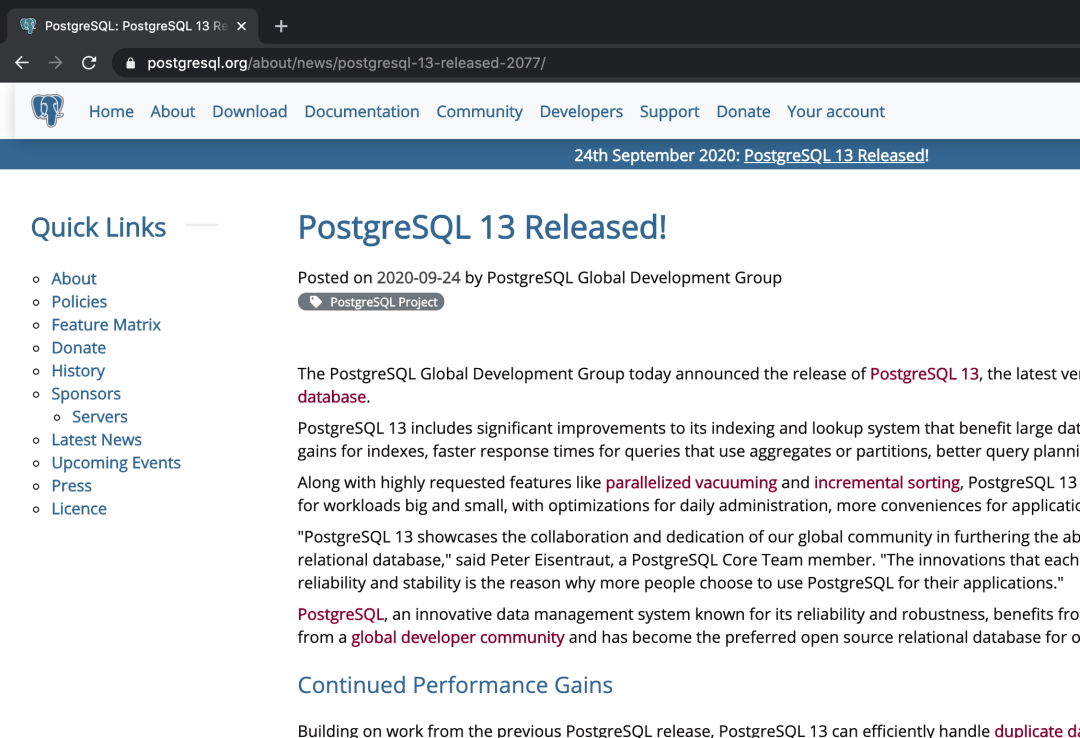Open Upcoming Events from Quick Links
1080x738 pixels.
(x=116, y=462)
